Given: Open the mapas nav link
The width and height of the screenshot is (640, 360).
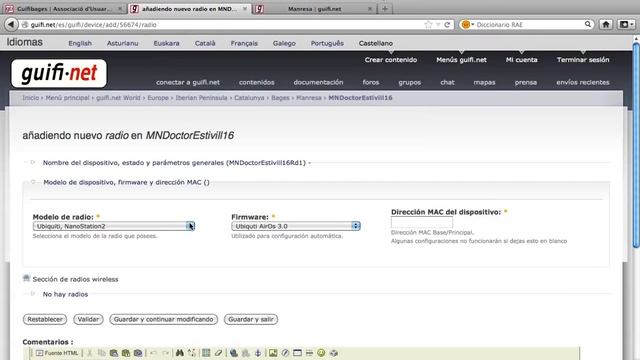Looking at the screenshot, I should click(484, 82).
